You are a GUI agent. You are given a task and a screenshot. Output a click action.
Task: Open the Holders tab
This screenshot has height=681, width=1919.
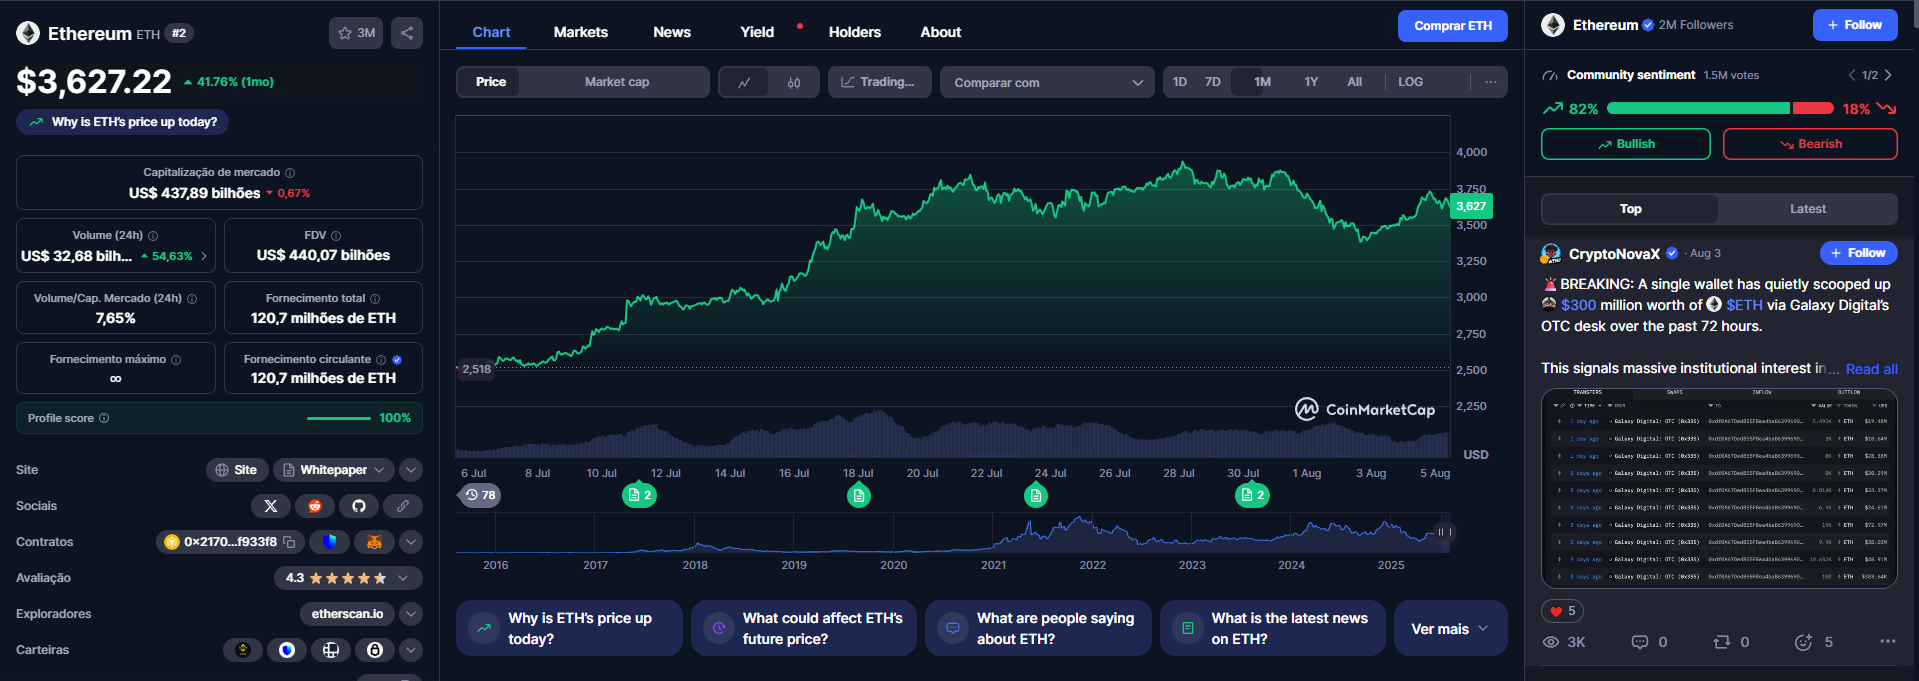(x=855, y=32)
